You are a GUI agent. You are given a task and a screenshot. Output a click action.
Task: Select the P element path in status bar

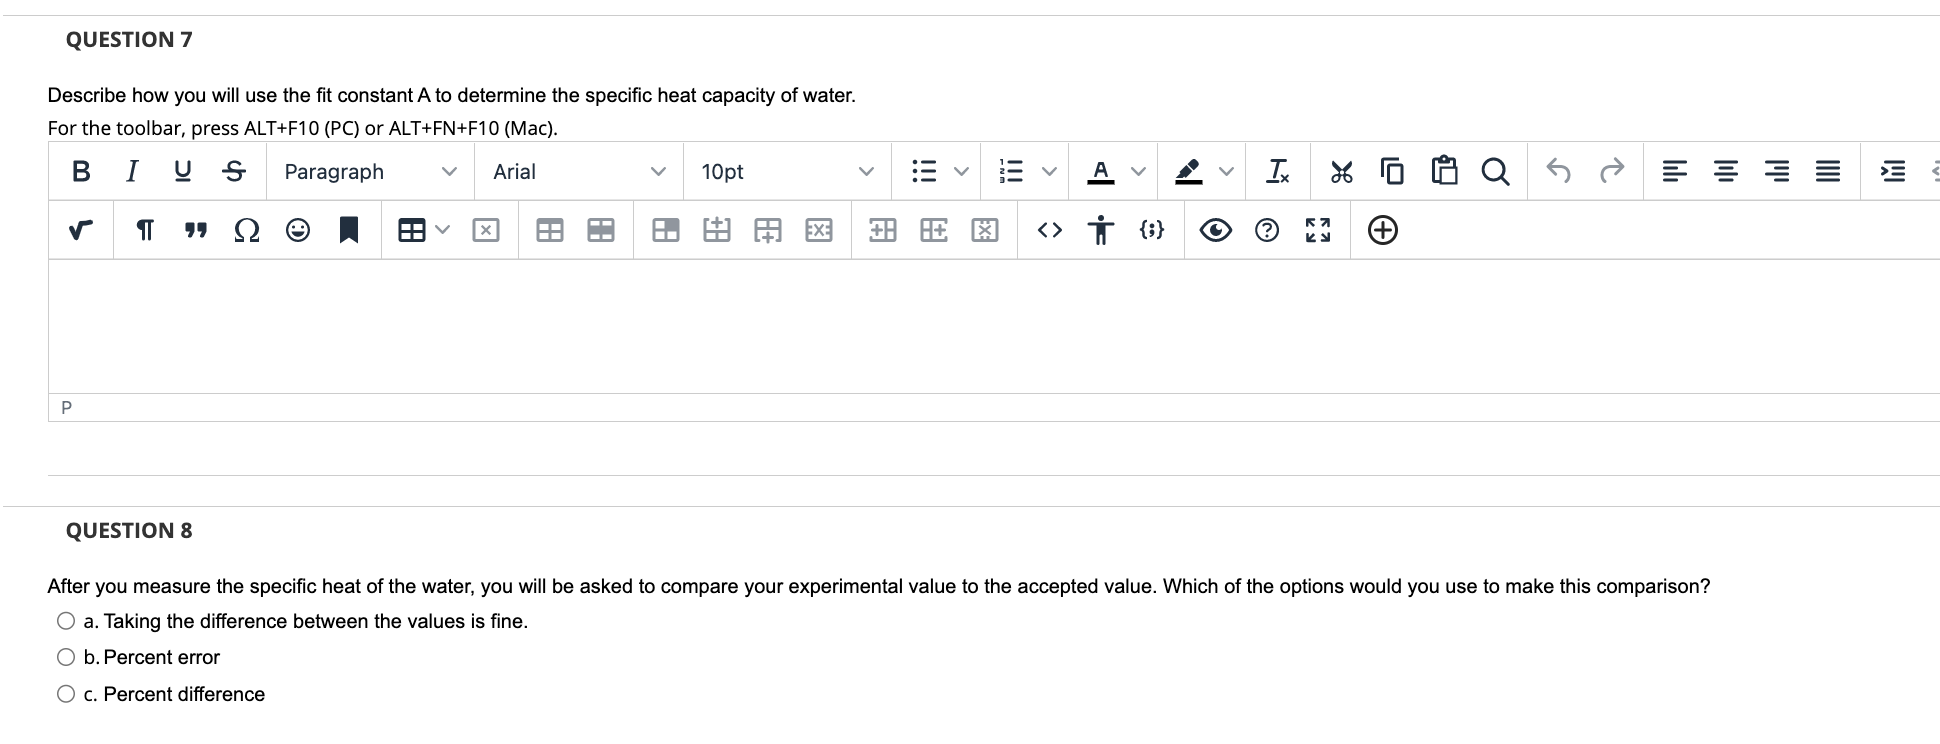(67, 408)
